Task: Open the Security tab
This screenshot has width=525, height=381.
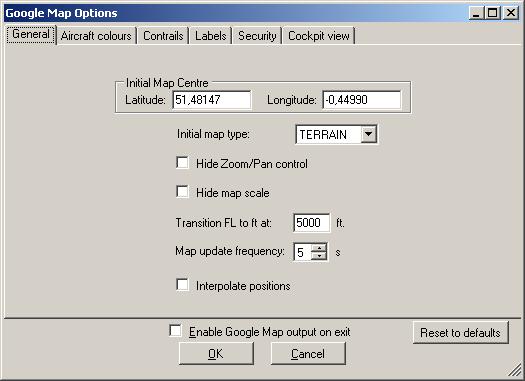Action: coord(257,36)
